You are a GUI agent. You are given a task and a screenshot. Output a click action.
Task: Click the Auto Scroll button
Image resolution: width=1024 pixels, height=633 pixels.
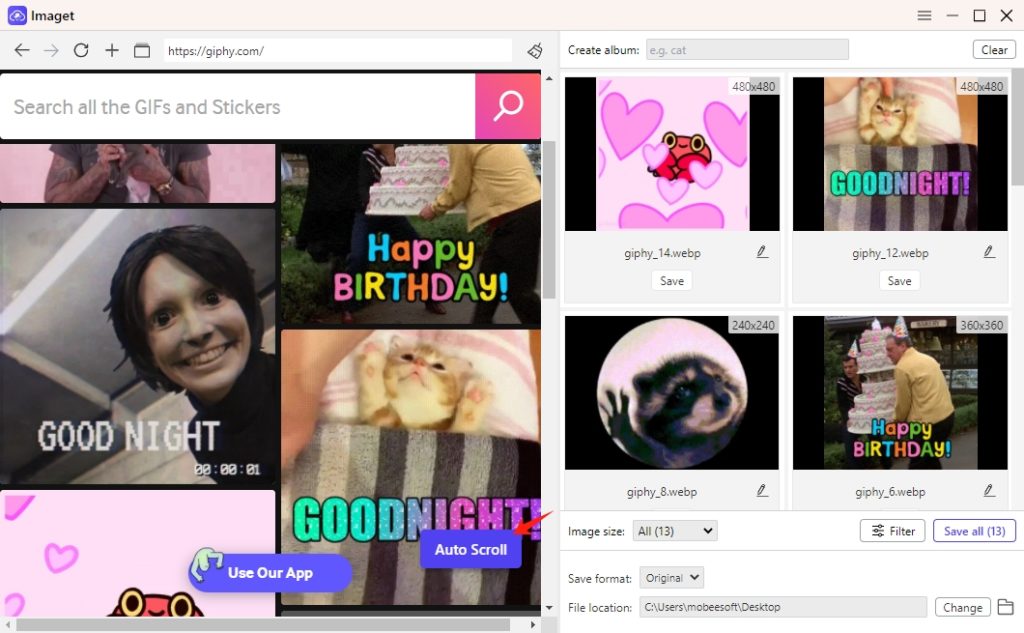tap(470, 550)
